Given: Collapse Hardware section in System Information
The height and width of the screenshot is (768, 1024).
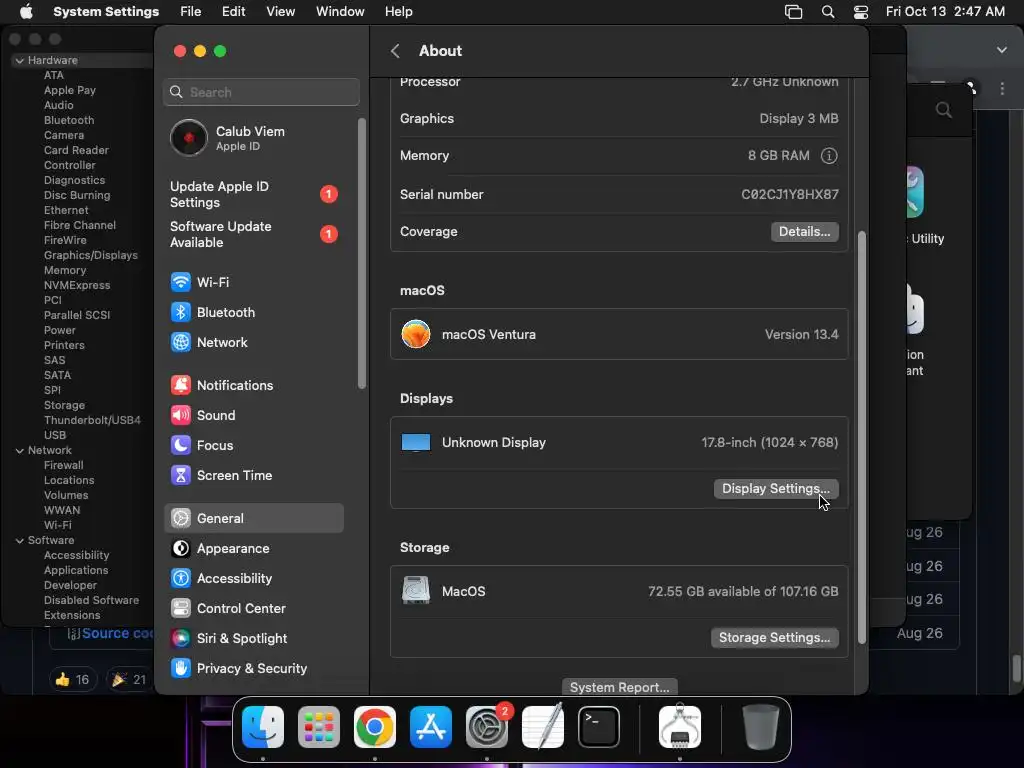Looking at the screenshot, I should click(x=20, y=60).
